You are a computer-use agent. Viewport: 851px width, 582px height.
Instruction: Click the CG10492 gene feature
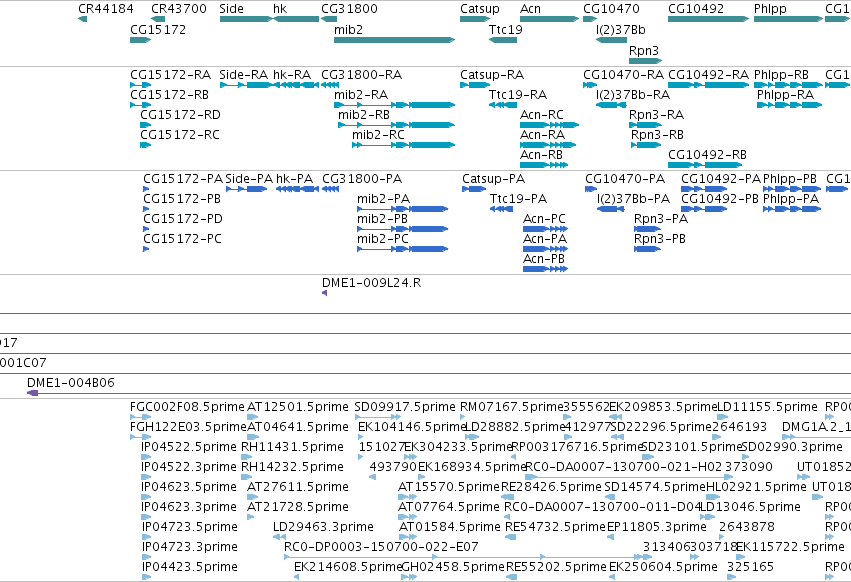[x=708, y=19]
